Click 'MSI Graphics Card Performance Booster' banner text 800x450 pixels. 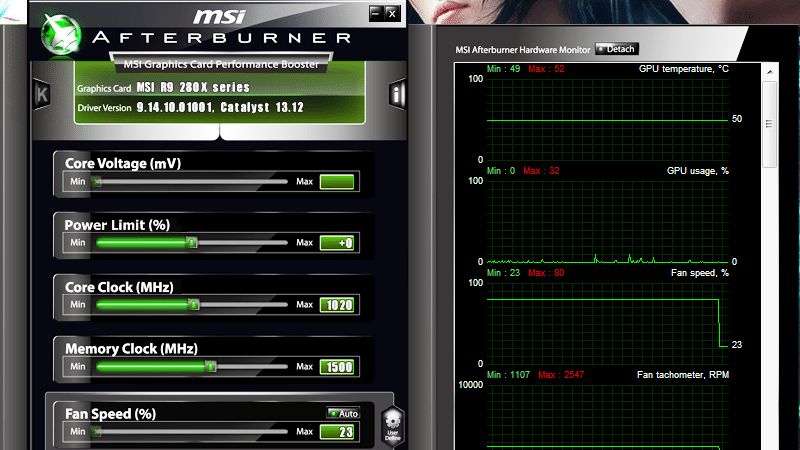(221, 64)
